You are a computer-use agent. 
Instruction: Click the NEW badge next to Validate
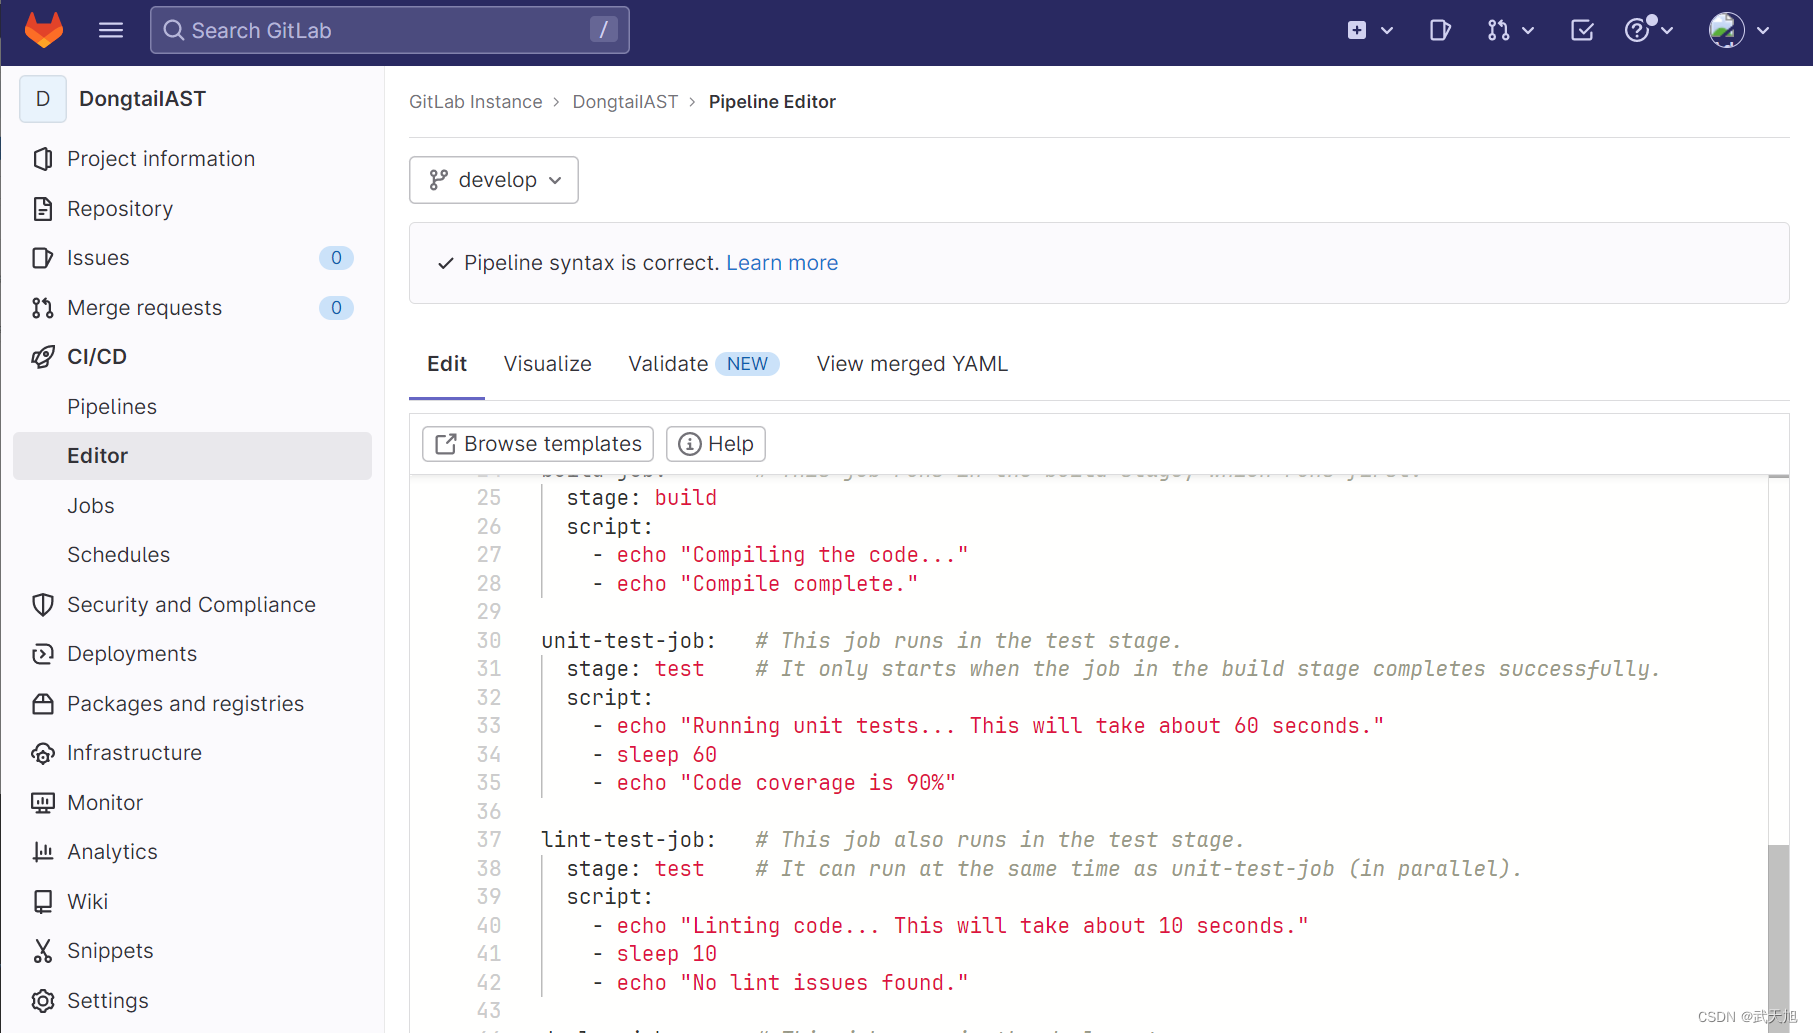(x=747, y=364)
